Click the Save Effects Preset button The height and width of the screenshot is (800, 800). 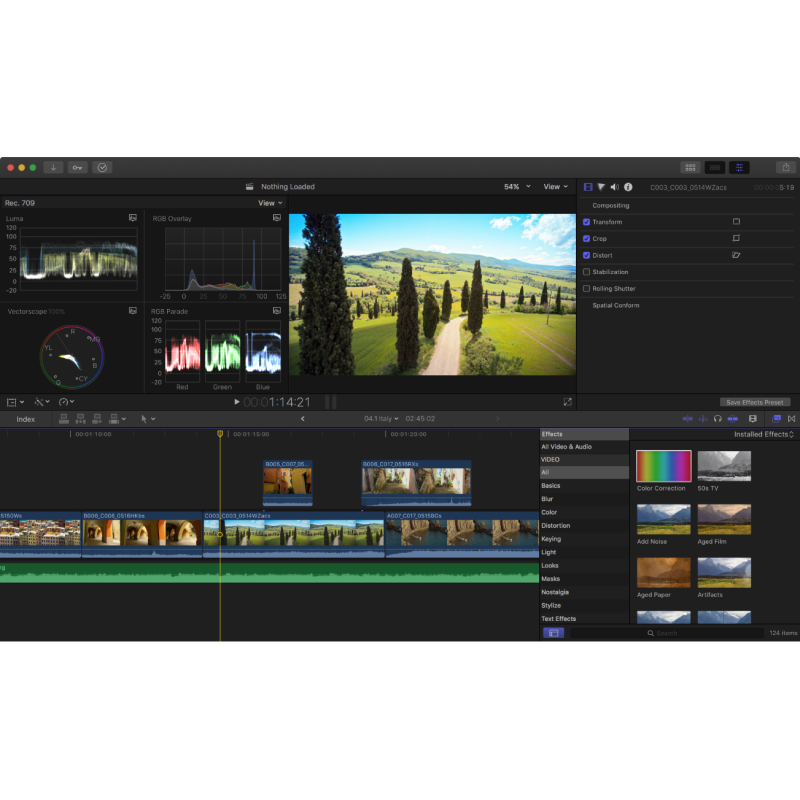point(755,402)
